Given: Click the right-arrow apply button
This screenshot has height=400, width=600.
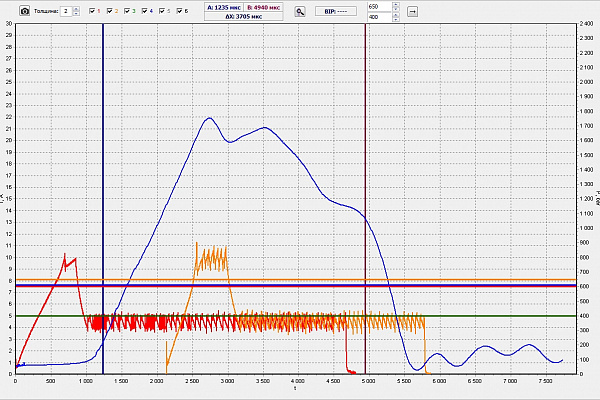Looking at the screenshot, I should pos(412,11).
